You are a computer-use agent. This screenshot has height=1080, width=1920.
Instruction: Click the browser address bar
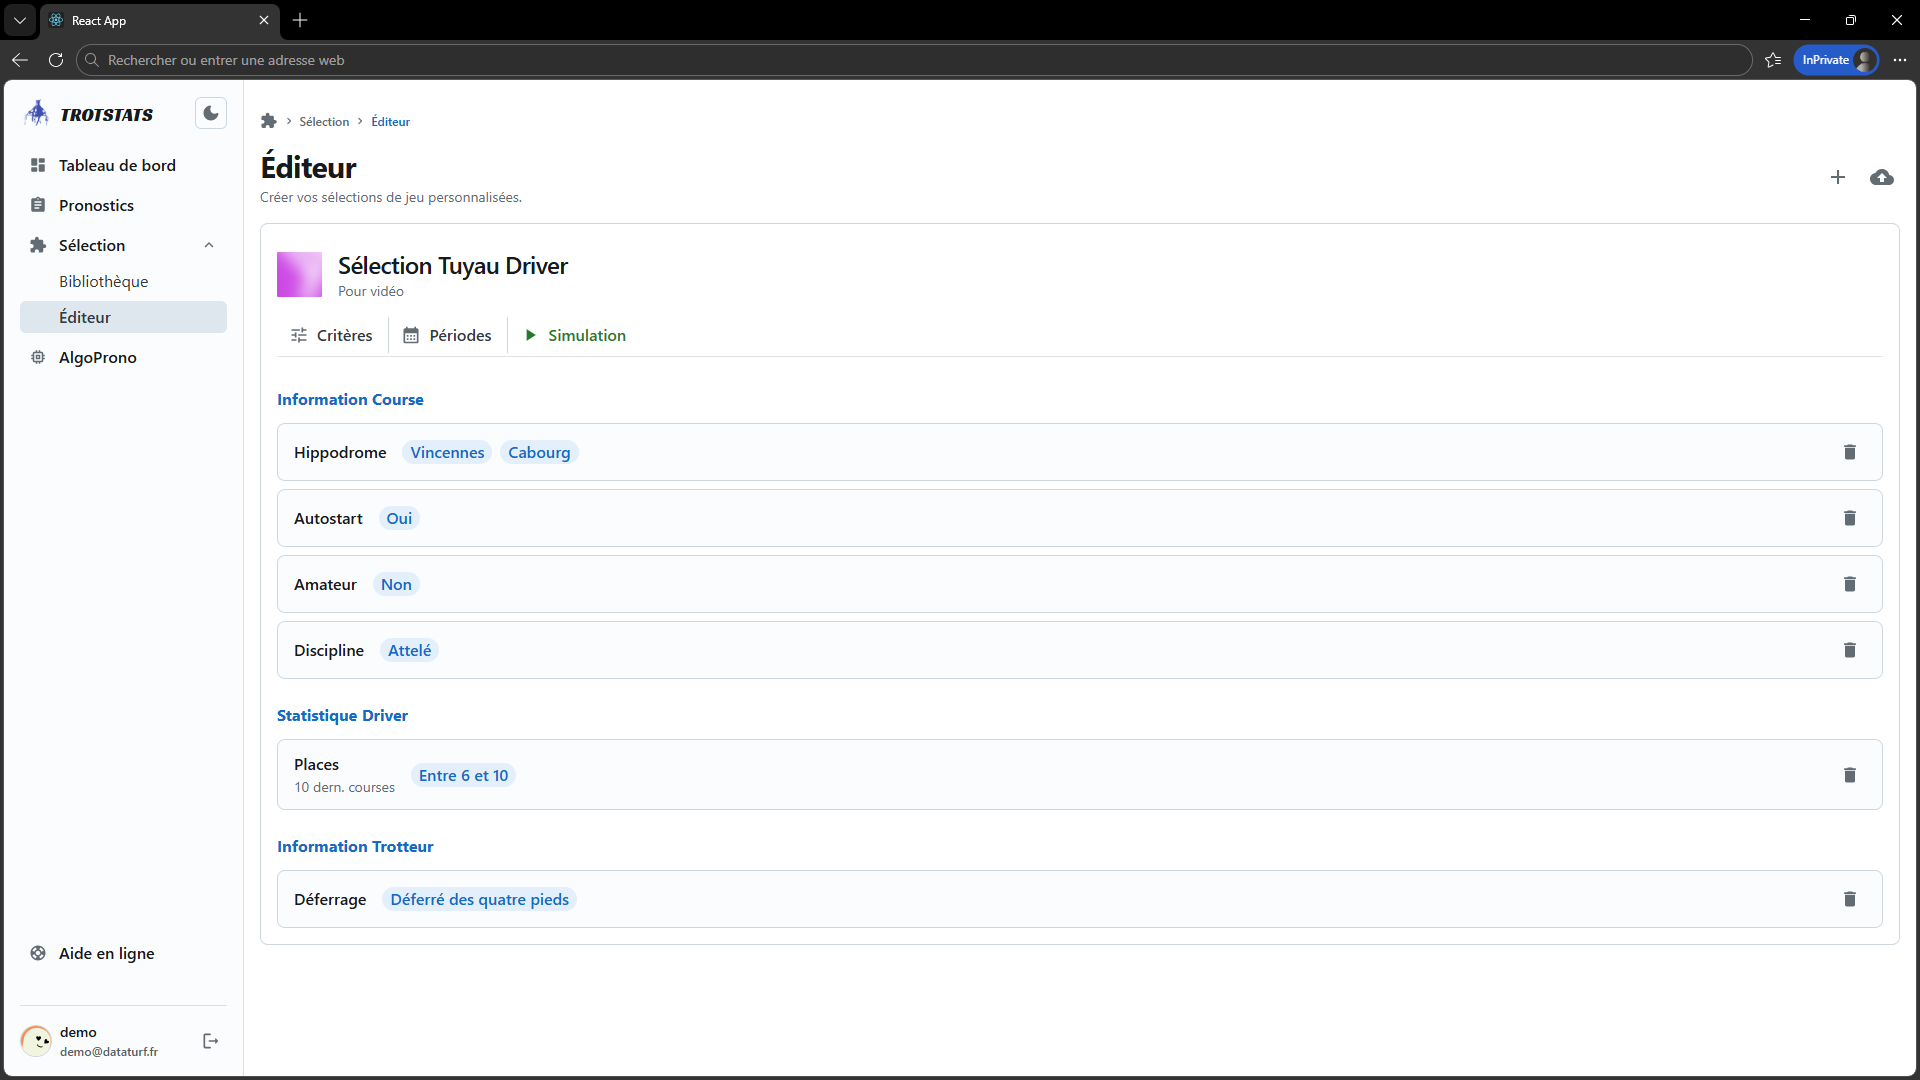tap(900, 60)
